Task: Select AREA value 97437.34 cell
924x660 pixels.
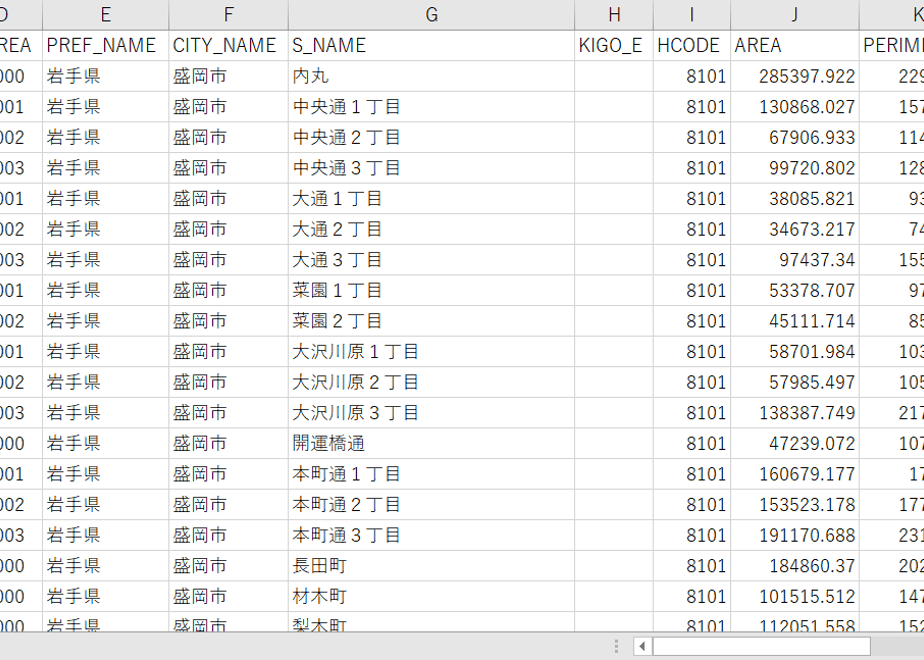Action: pyautogui.click(x=794, y=260)
